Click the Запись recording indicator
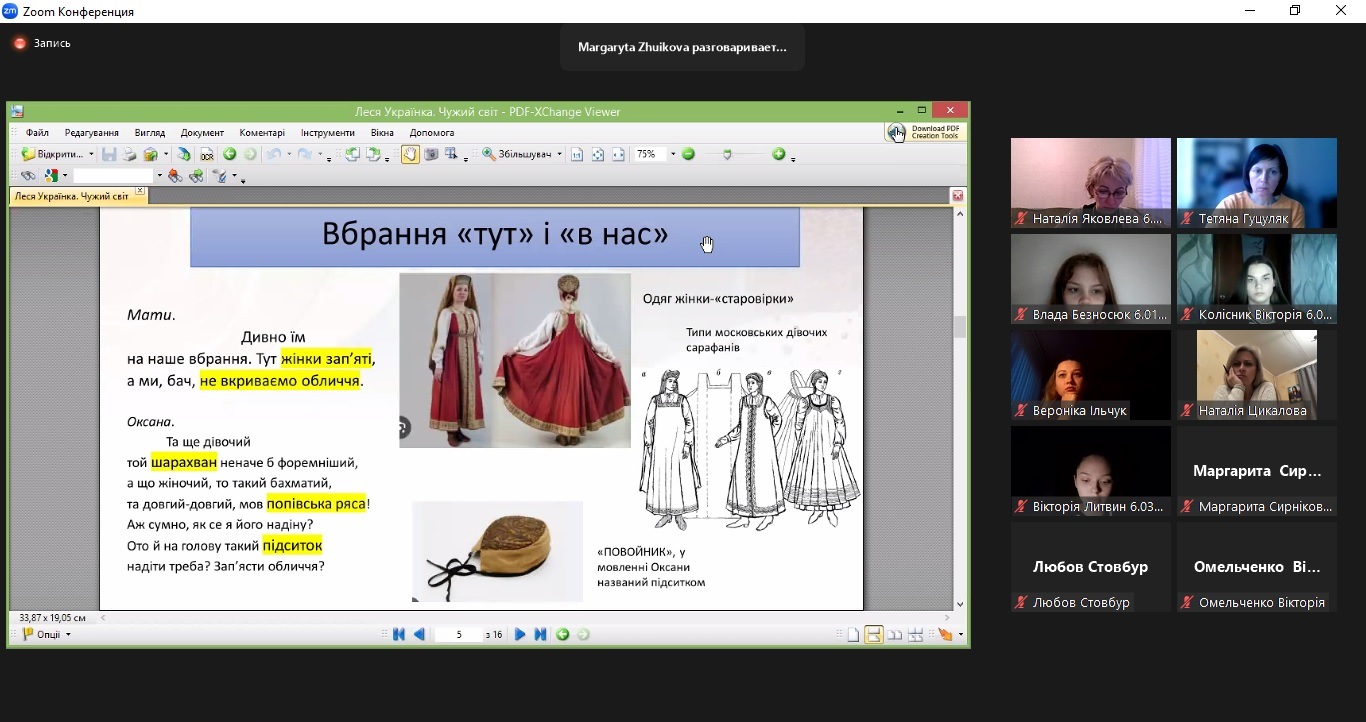Viewport: 1366px width, 722px height. point(41,43)
